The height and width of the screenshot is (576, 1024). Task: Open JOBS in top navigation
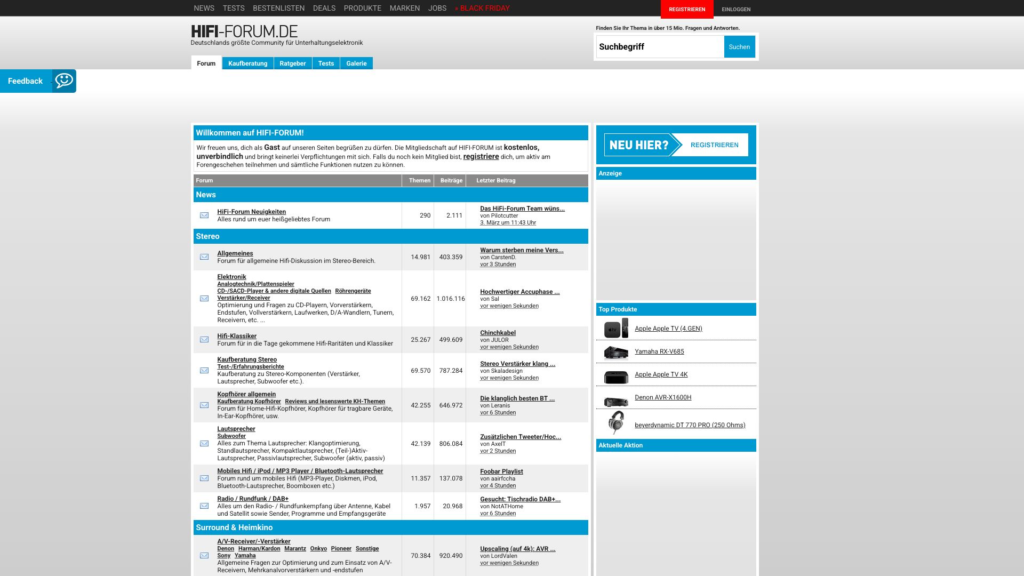pyautogui.click(x=438, y=8)
